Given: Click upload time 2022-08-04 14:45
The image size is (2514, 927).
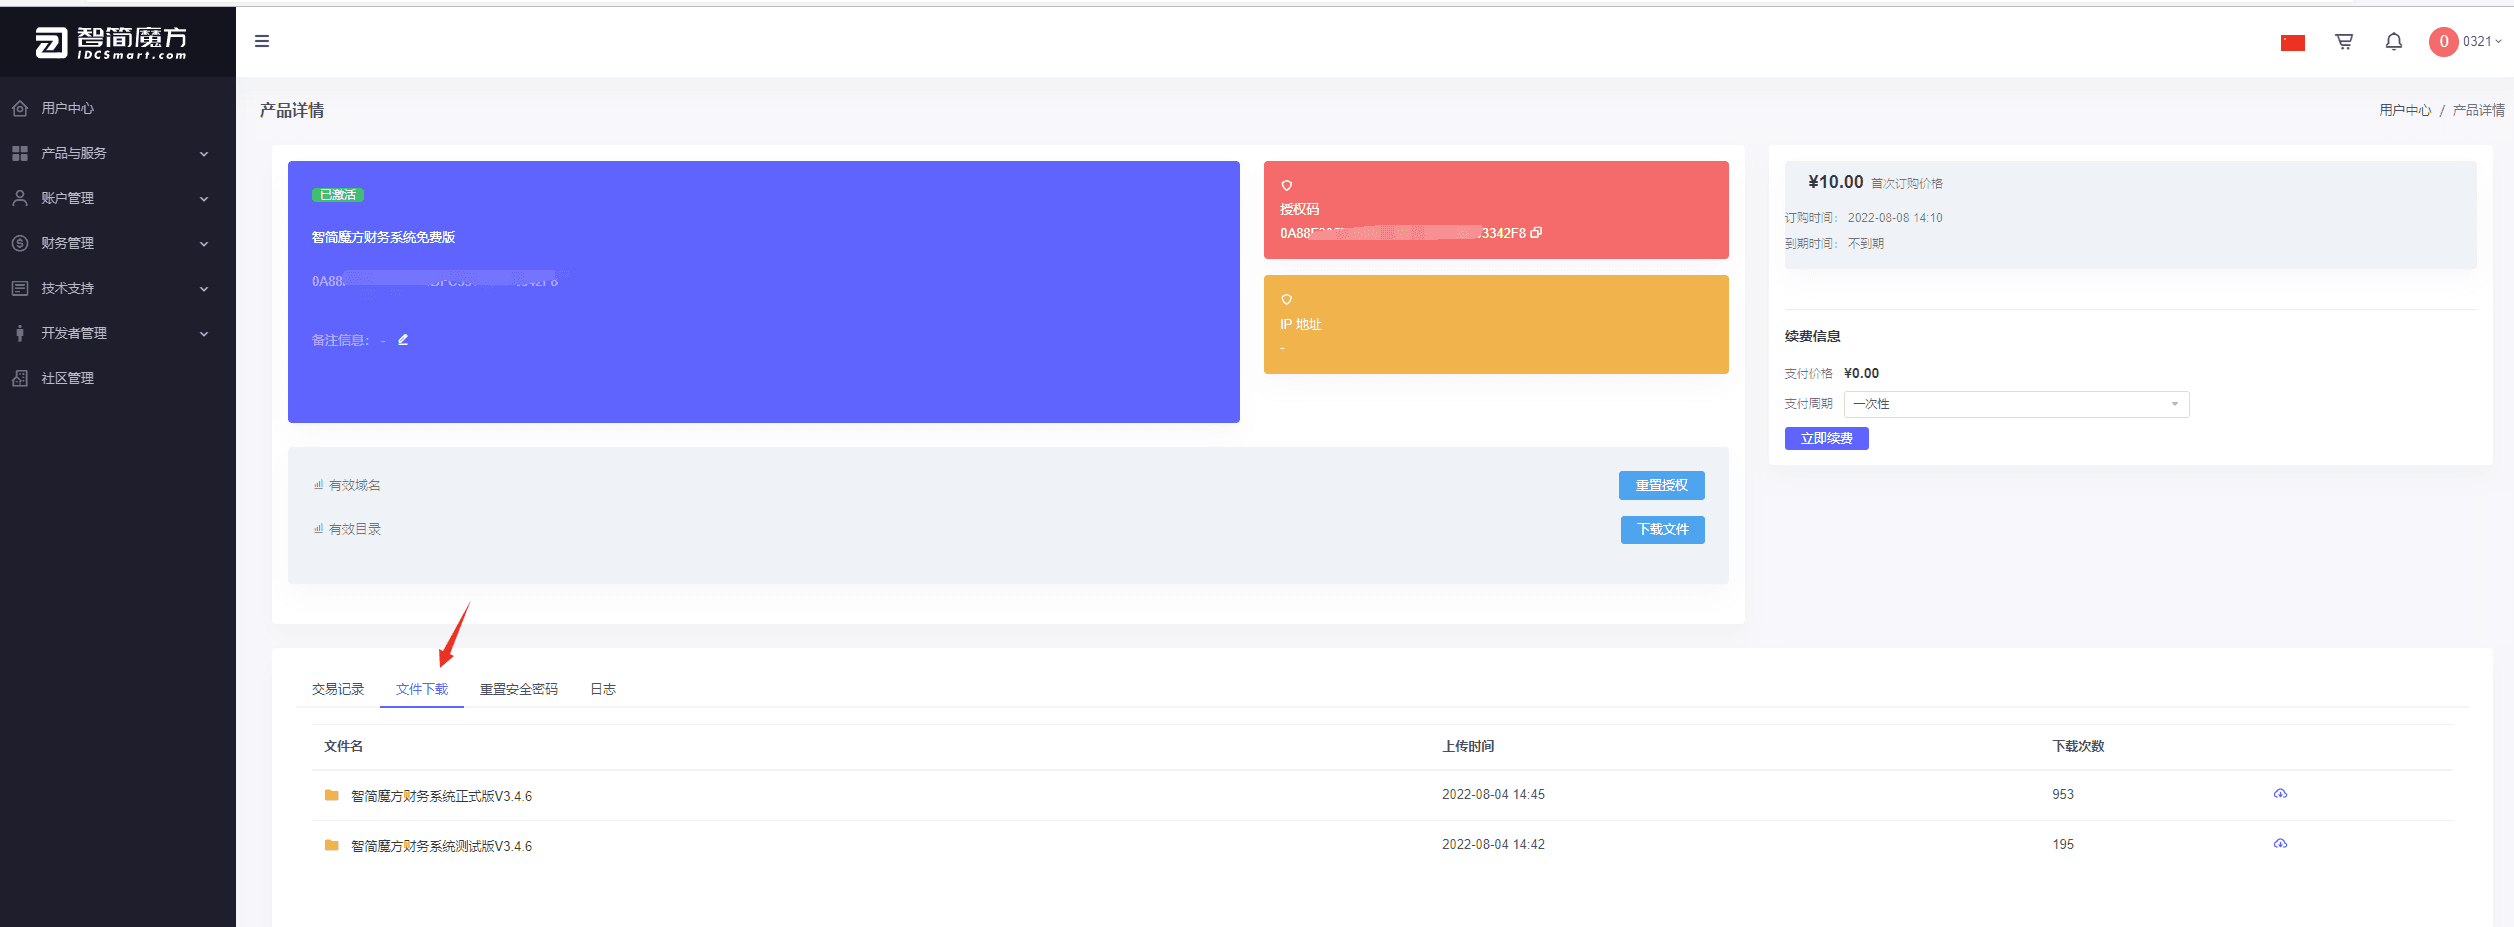Looking at the screenshot, I should click(1493, 795).
